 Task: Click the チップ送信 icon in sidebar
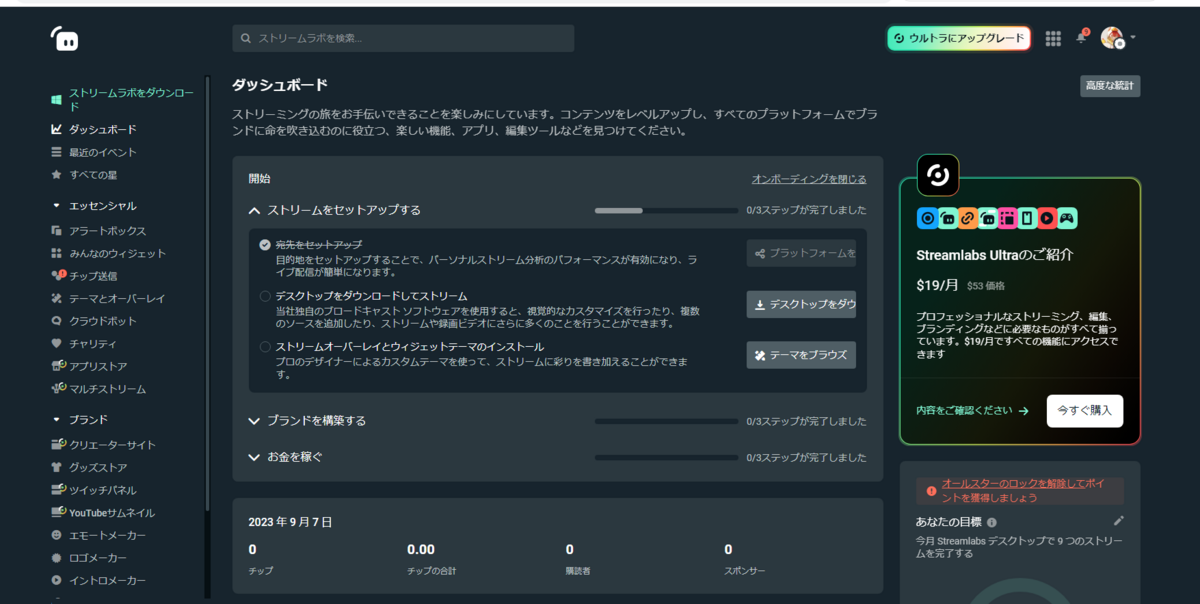[58, 275]
